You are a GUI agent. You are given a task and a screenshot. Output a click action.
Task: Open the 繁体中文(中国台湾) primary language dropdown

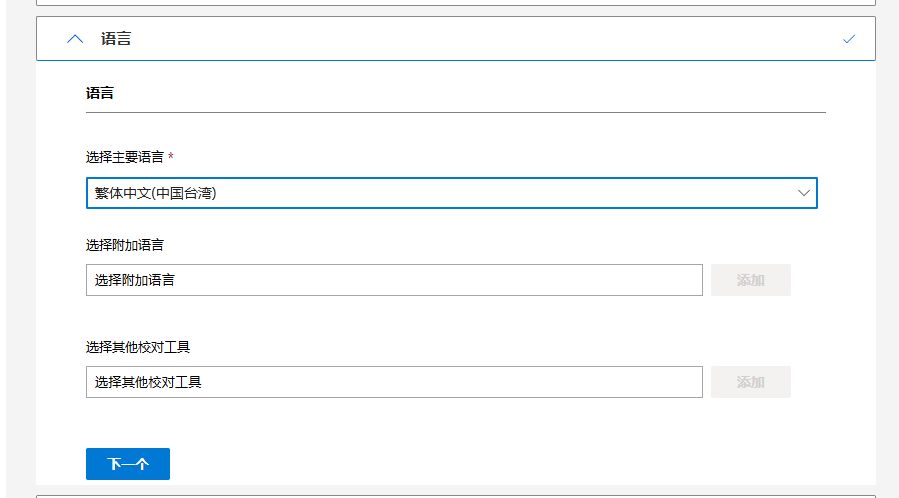pos(440,193)
